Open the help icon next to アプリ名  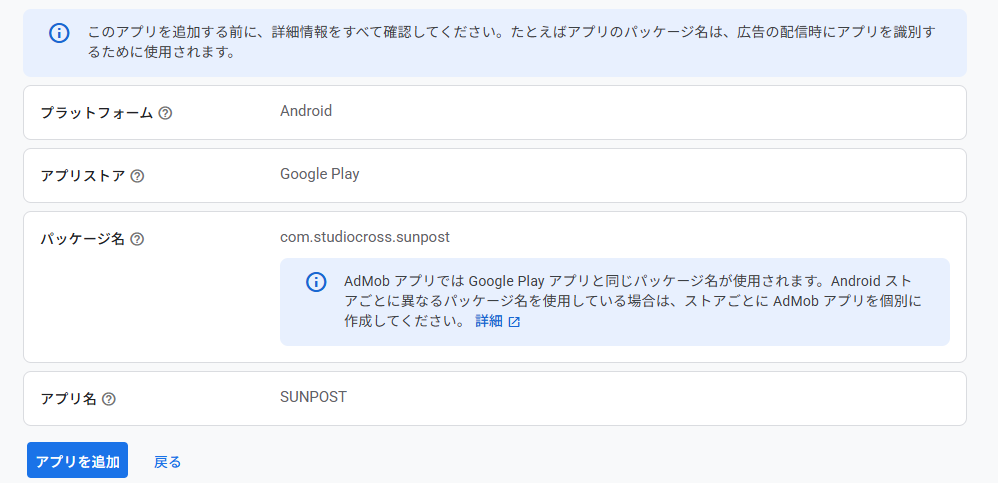[x=109, y=399]
